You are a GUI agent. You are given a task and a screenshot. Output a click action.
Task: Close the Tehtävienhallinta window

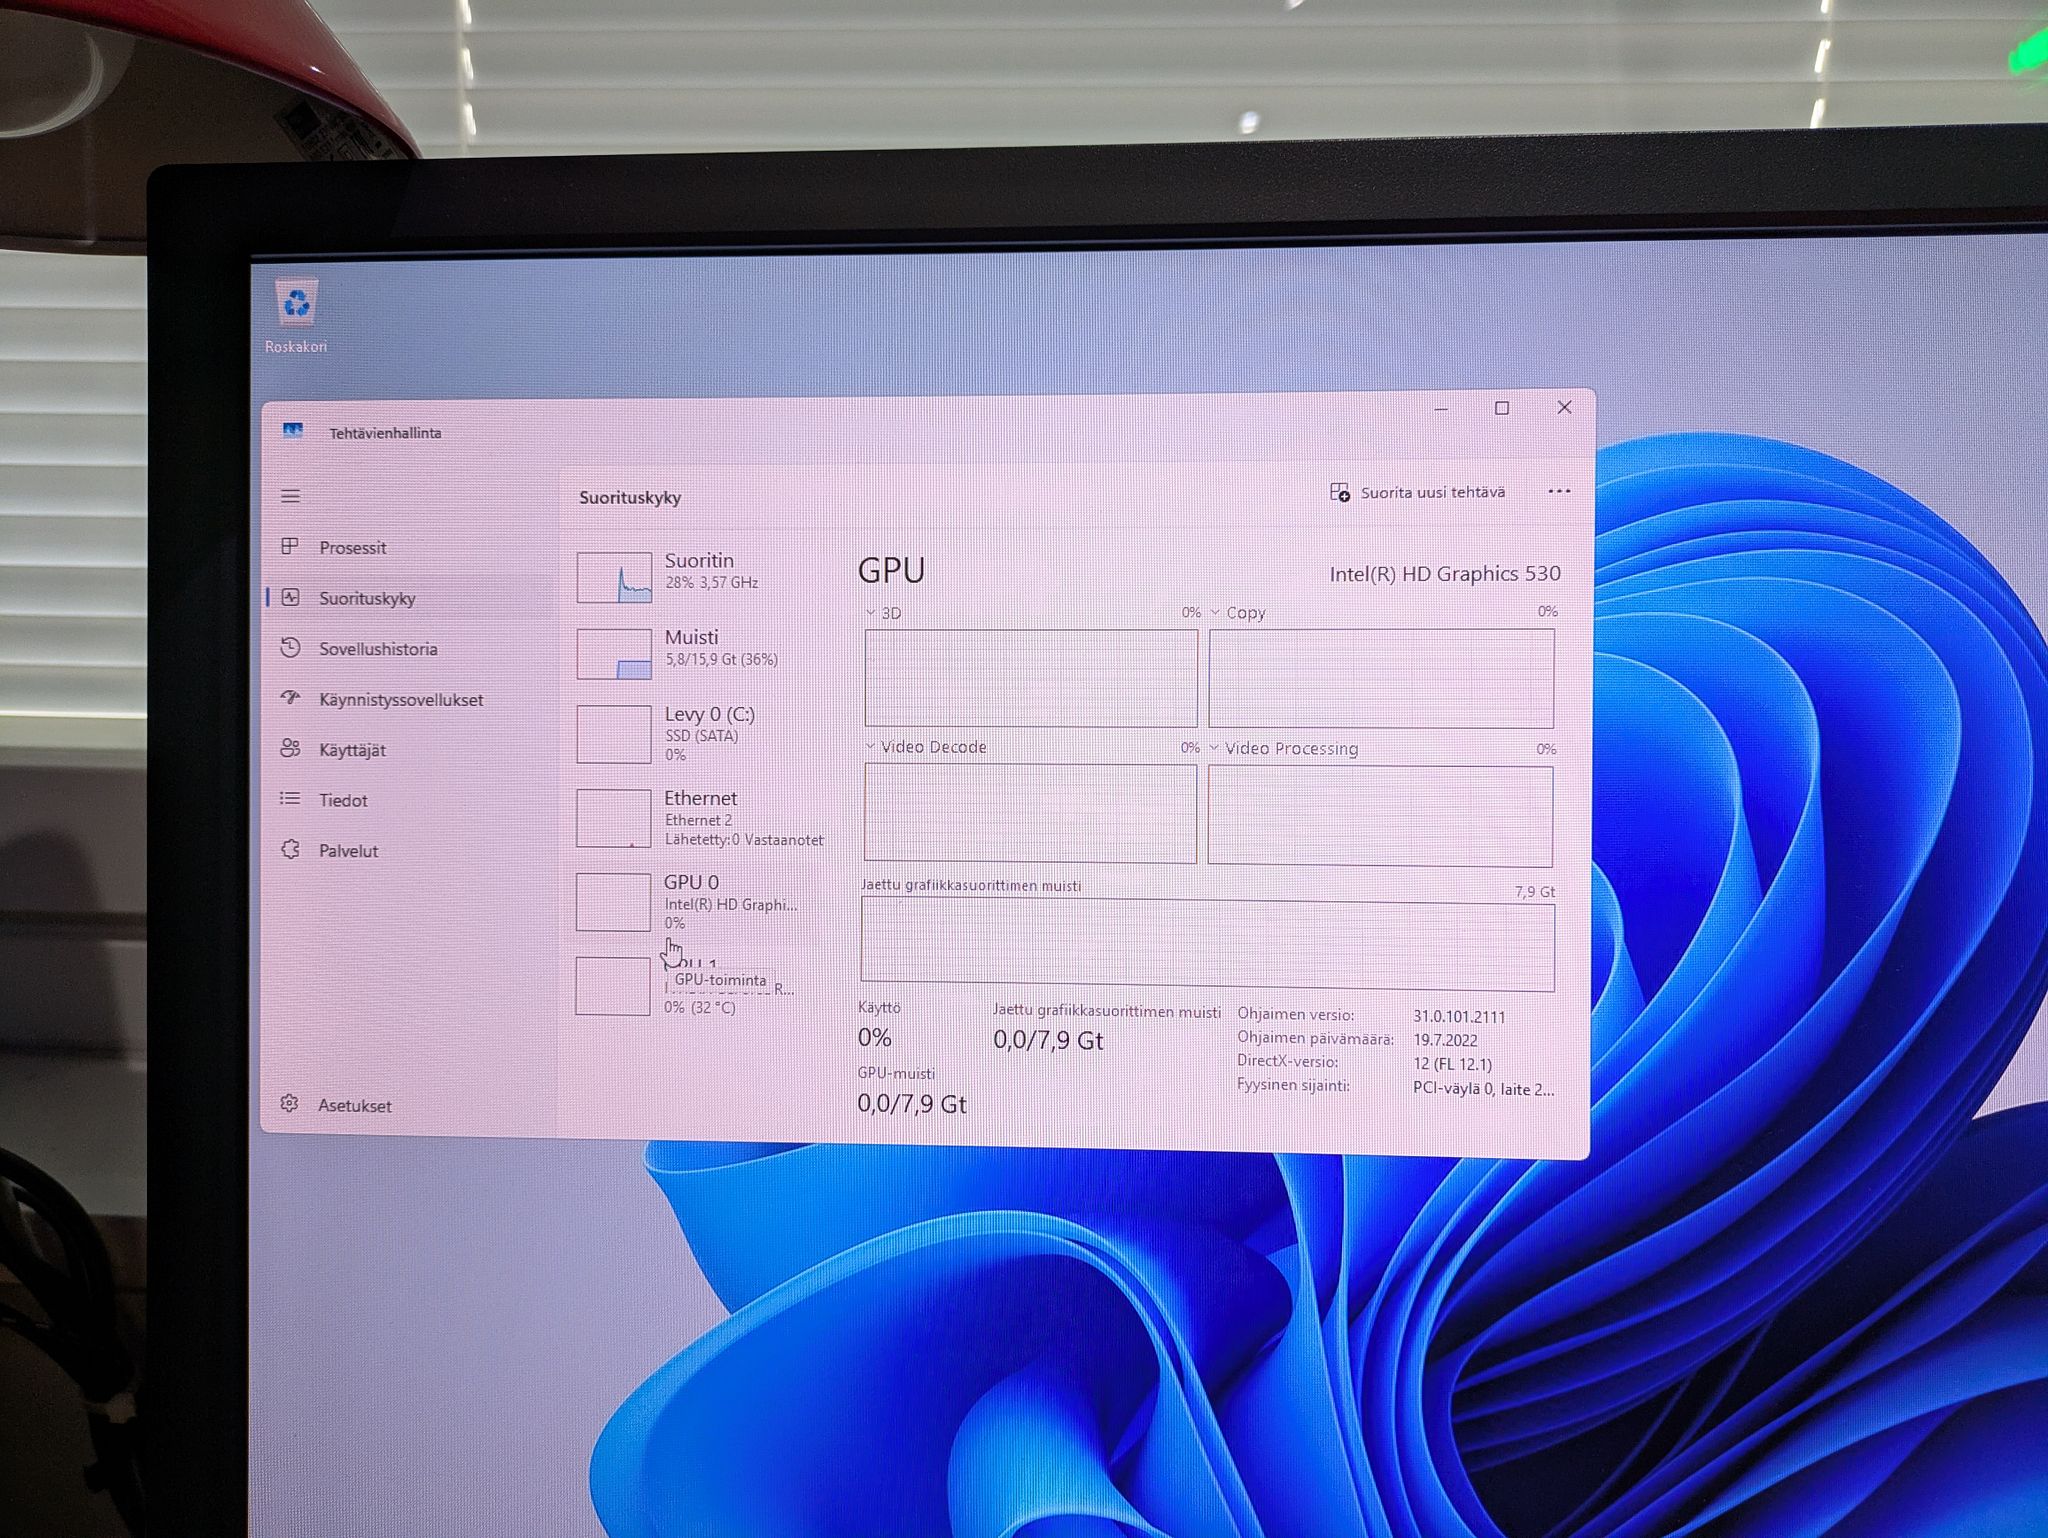point(1564,407)
